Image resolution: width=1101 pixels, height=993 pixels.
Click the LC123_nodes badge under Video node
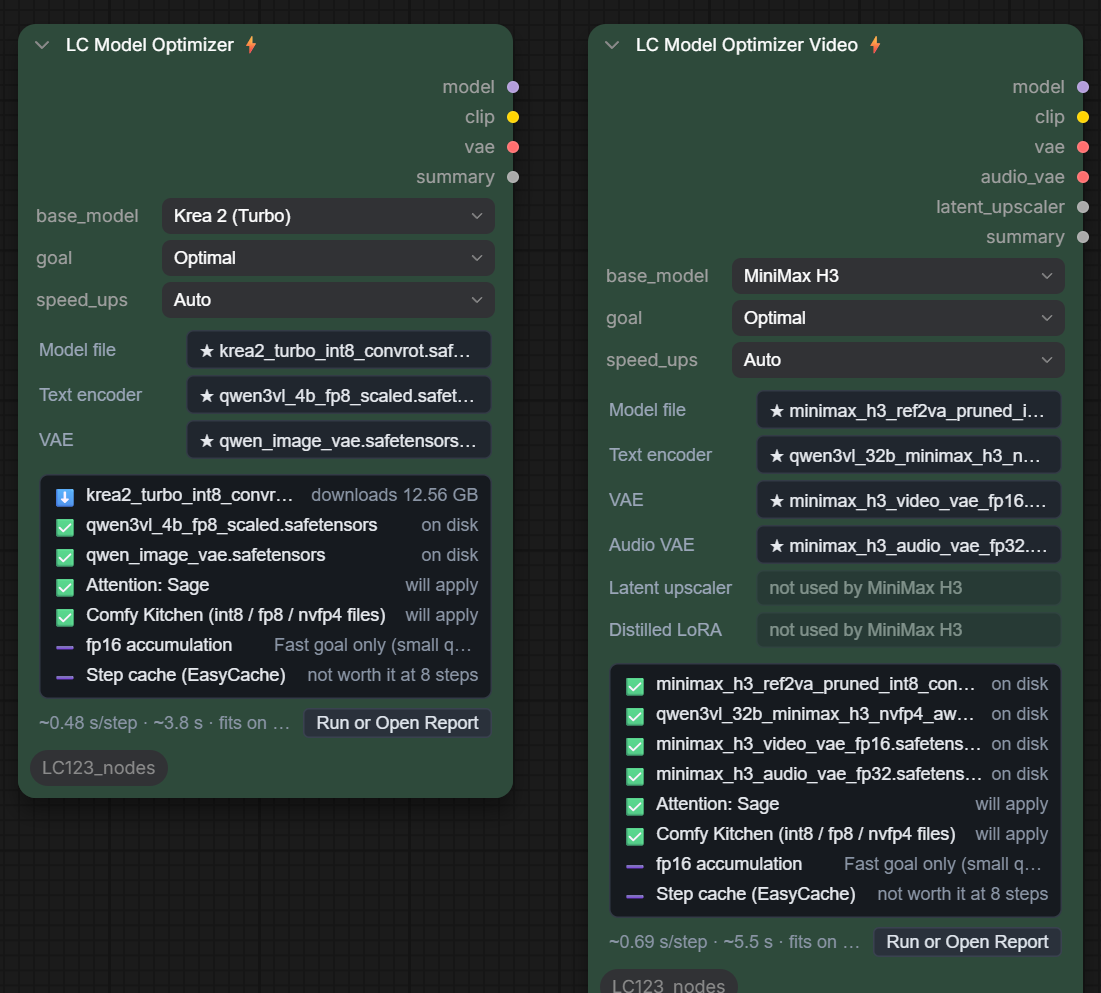point(668,983)
